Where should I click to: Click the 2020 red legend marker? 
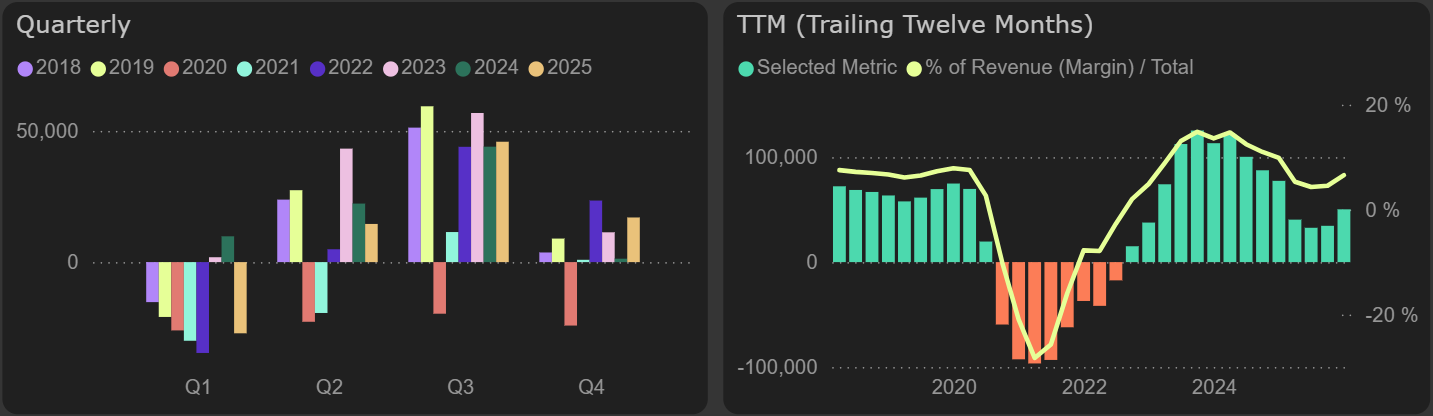(x=172, y=68)
